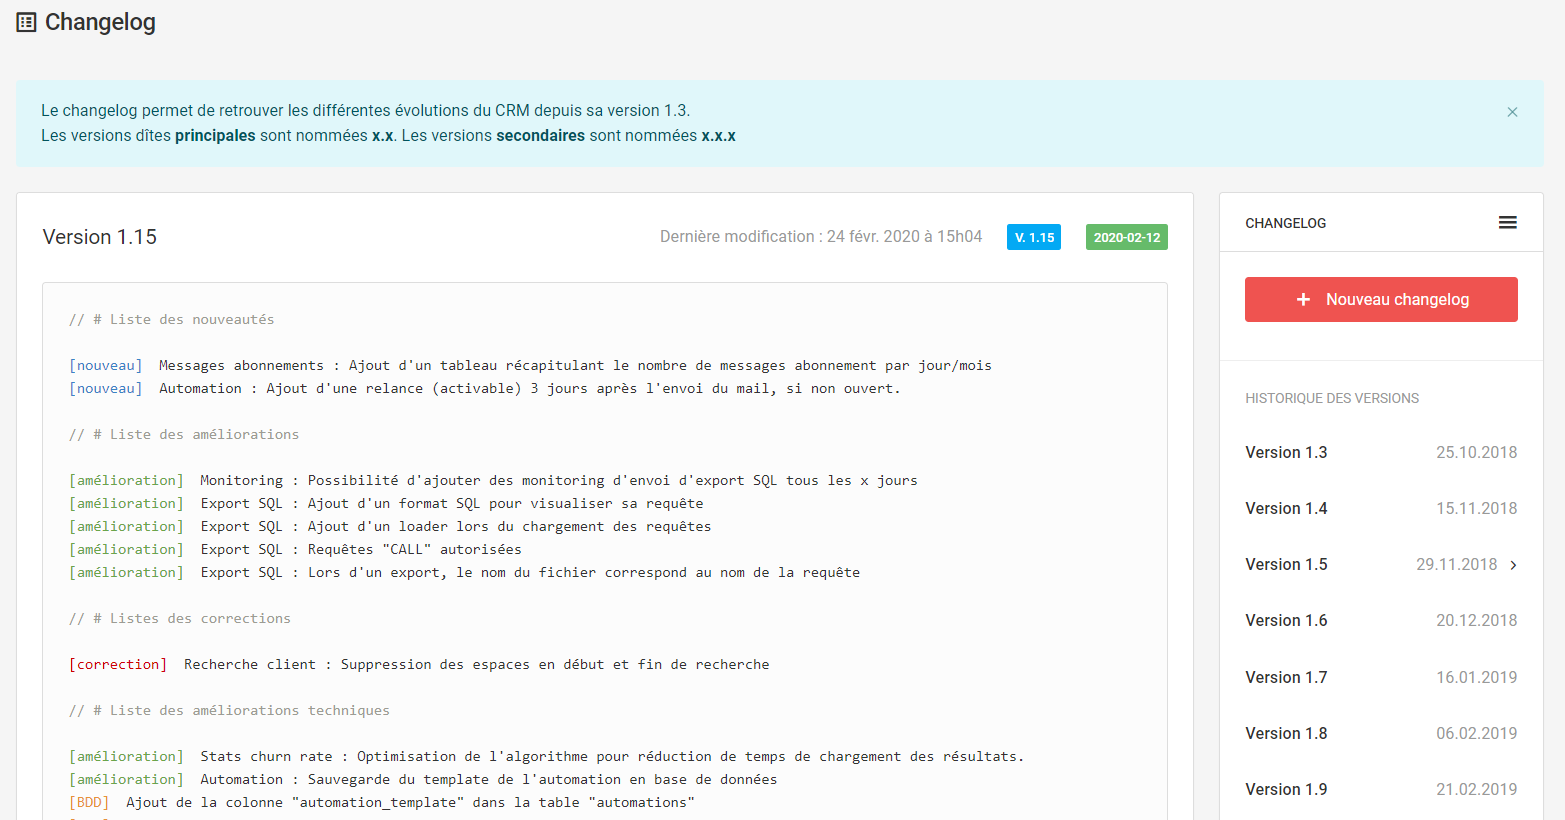Viewport: 1565px width, 820px height.
Task: Click the red [correction] tag
Action: click(118, 664)
